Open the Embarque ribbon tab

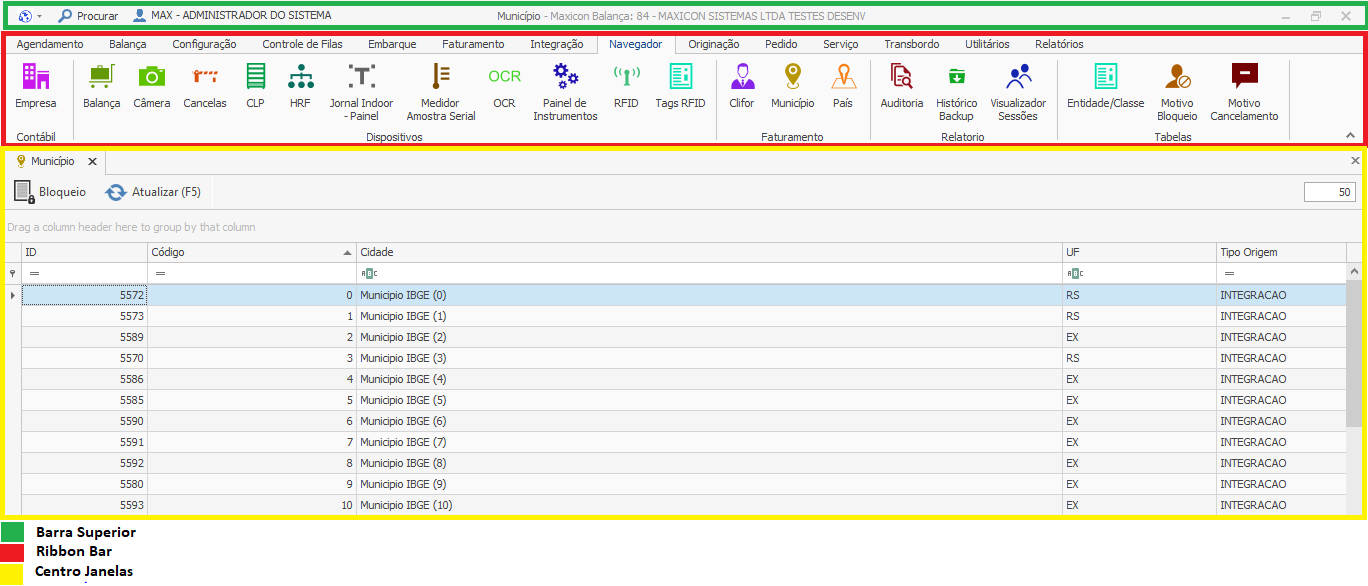point(392,44)
